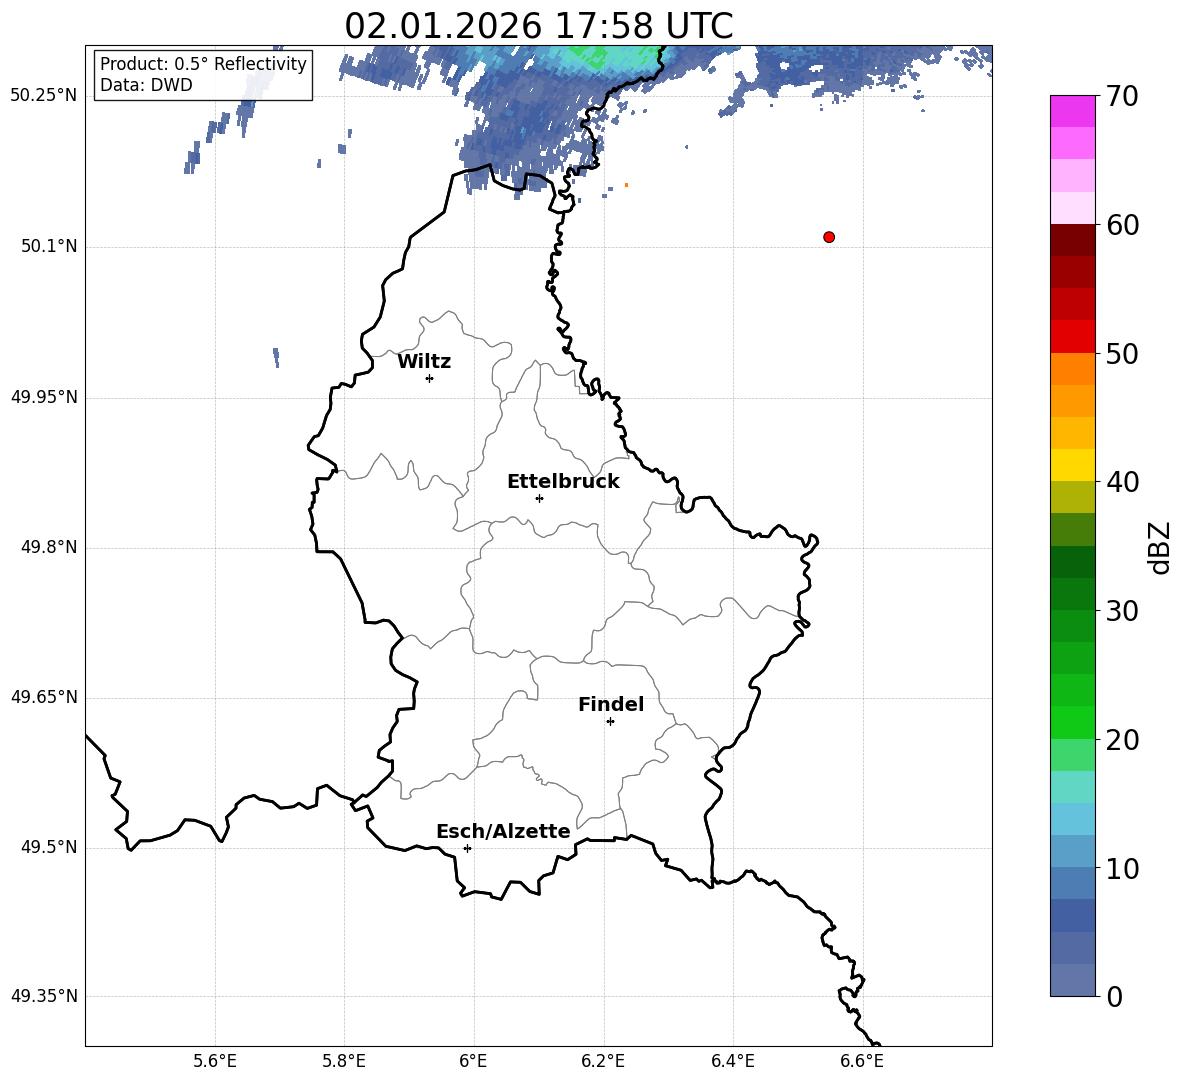The image size is (1184, 1081).
Task: Click the Ettelbruck city label
Action: tap(563, 482)
